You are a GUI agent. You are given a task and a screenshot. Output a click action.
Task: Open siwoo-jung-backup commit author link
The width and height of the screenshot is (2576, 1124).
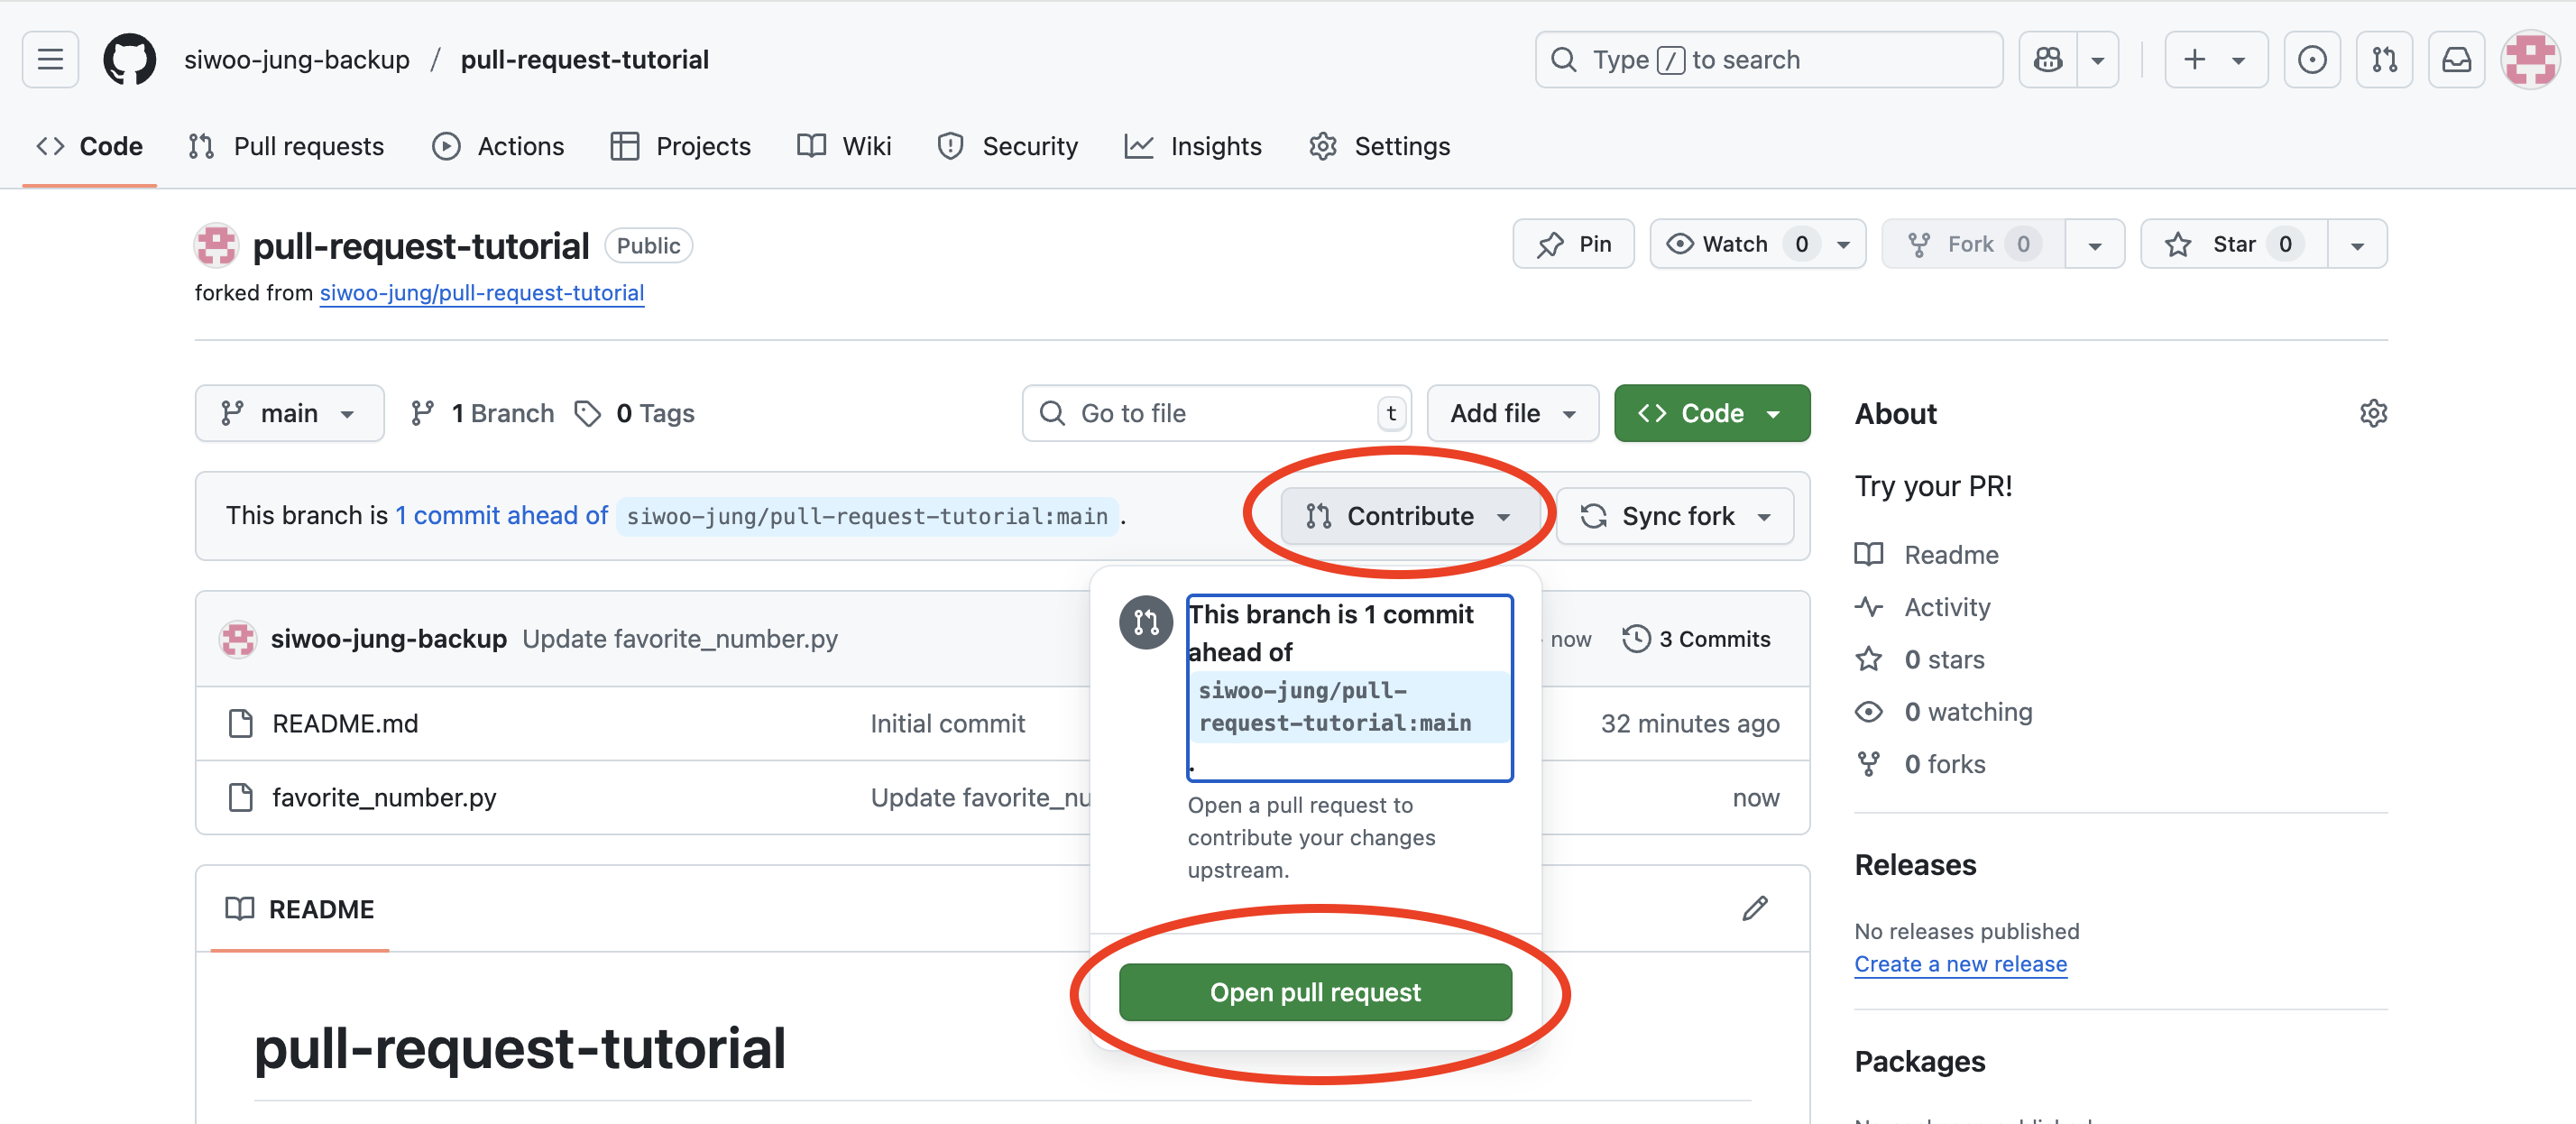click(388, 639)
